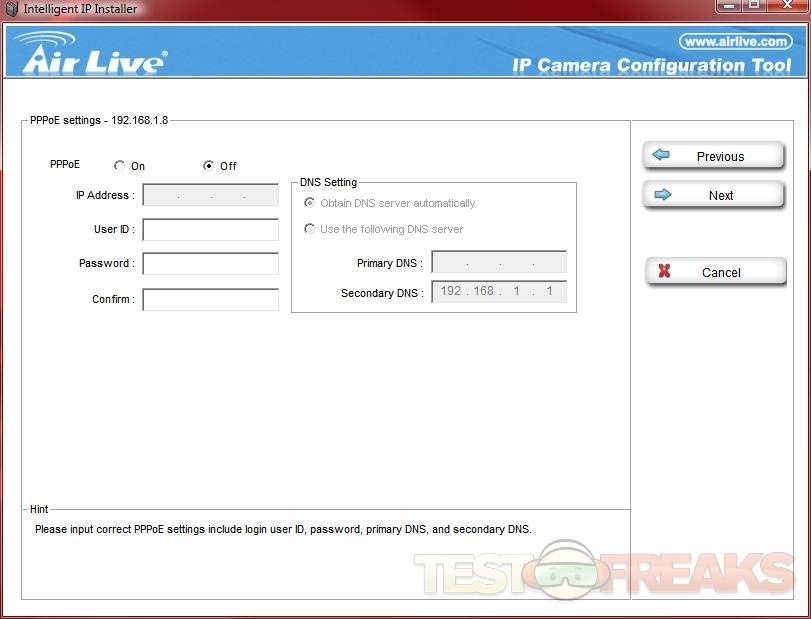The height and width of the screenshot is (619, 811).
Task: Select the PPPoE Off radio button
Action: [208, 166]
